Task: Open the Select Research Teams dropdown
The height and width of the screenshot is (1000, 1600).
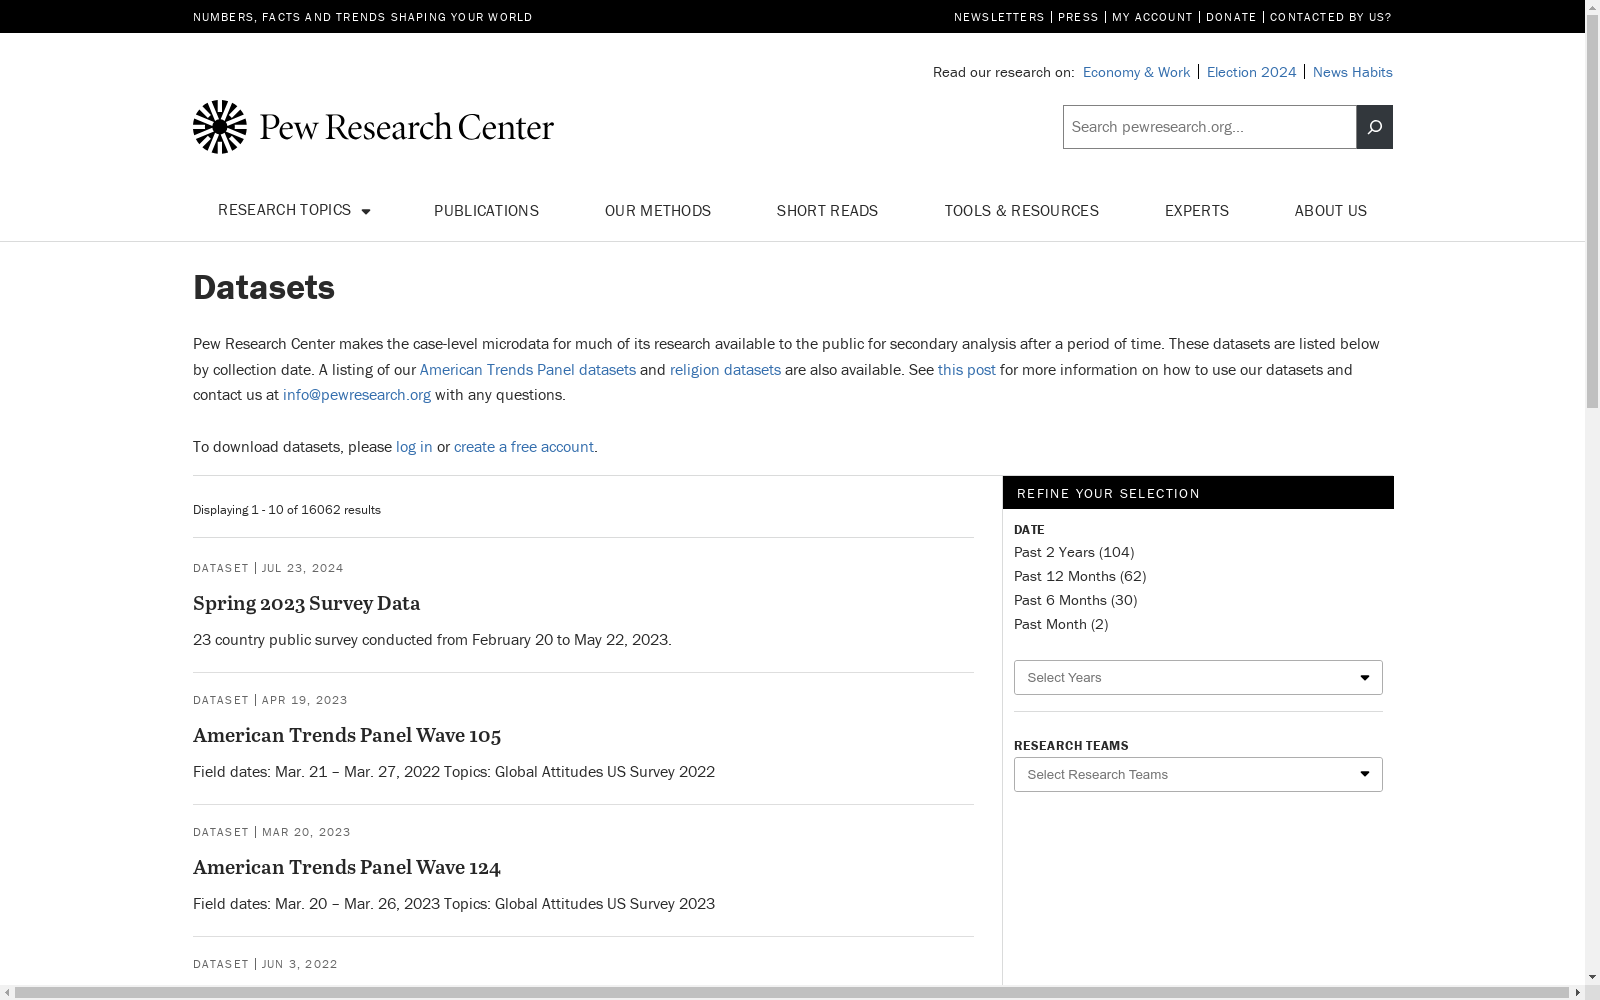Action: click(1198, 774)
